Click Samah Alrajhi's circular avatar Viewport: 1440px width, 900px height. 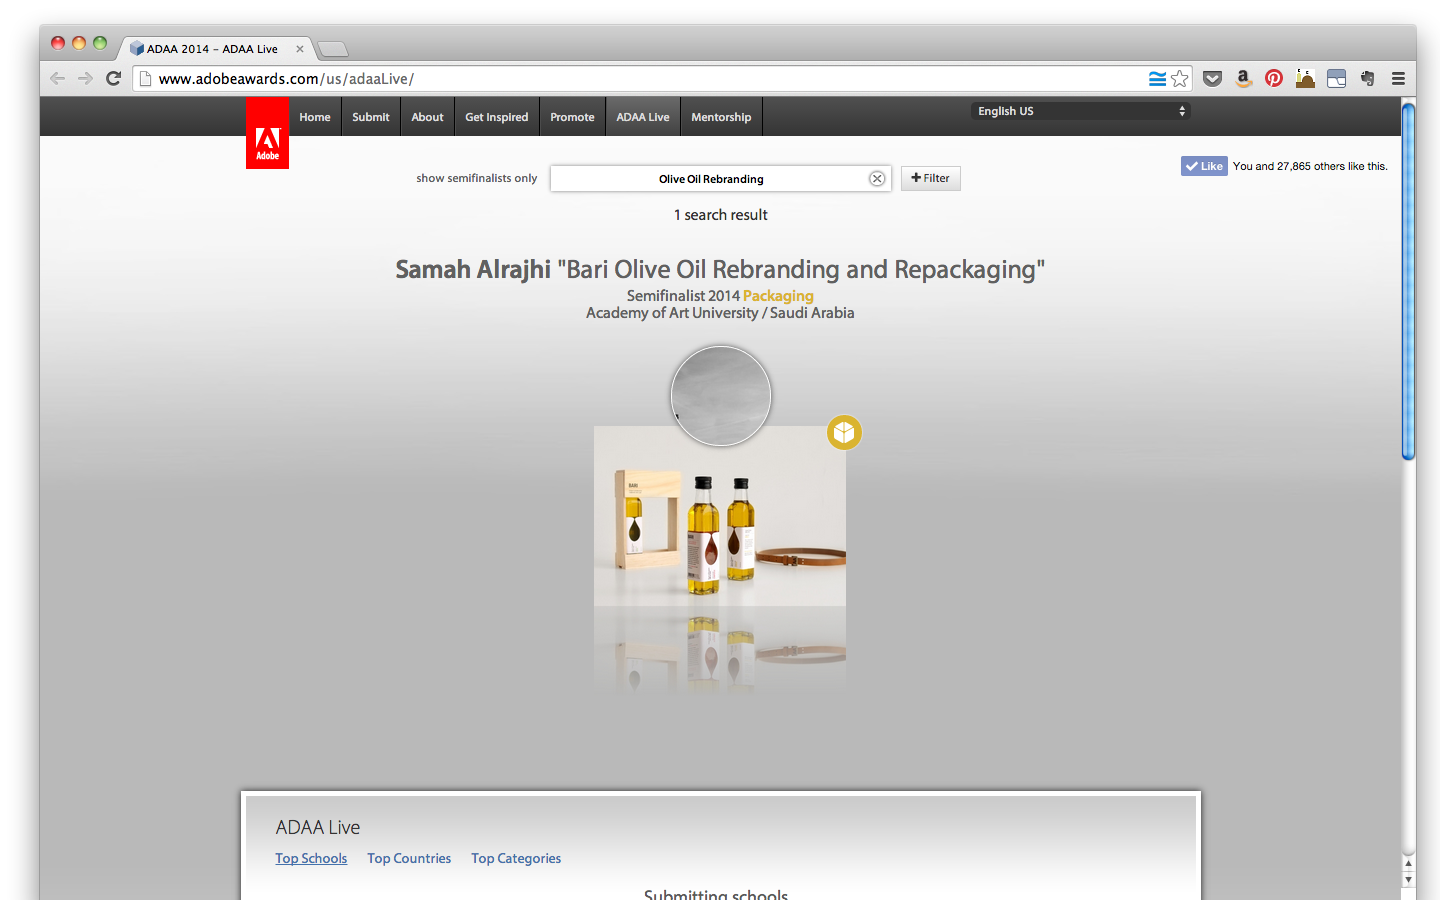(721, 396)
